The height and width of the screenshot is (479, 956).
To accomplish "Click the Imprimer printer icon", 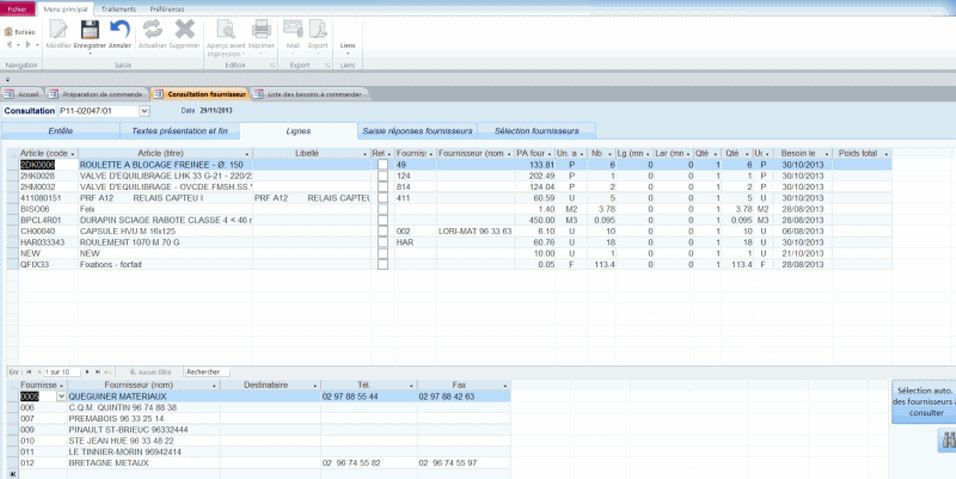I will tap(261, 29).
